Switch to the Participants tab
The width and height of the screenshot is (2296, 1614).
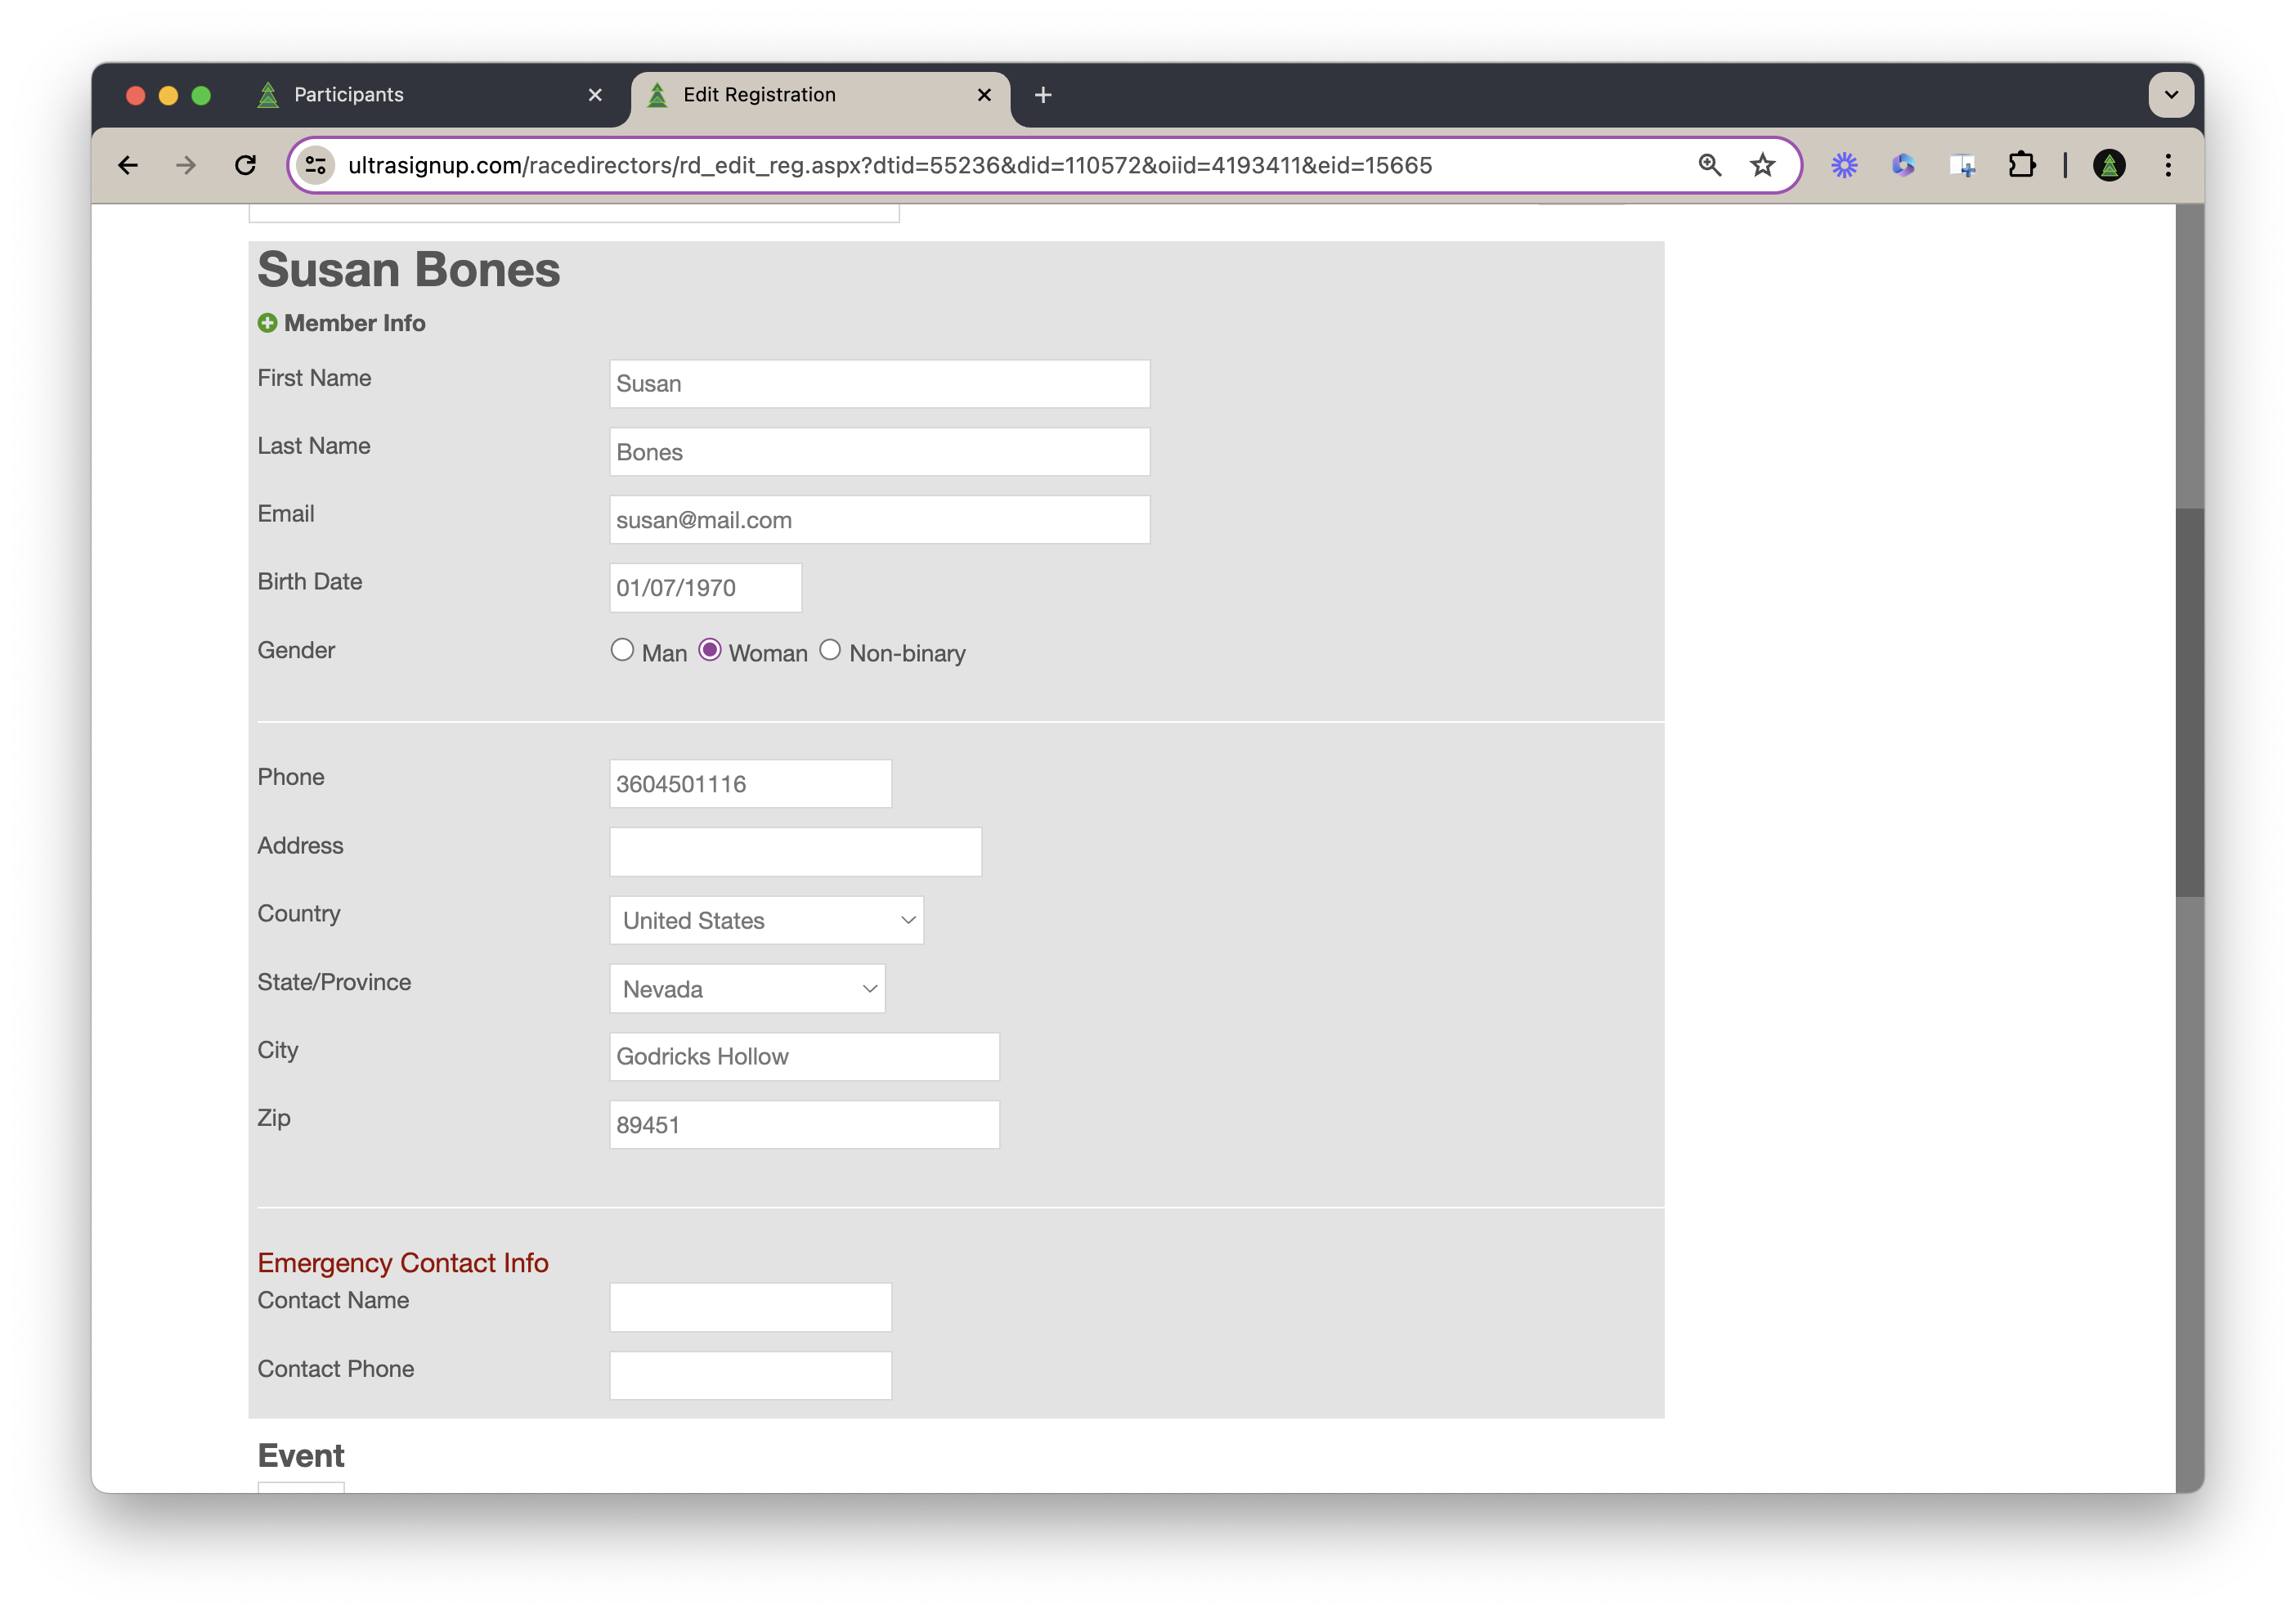[400, 95]
